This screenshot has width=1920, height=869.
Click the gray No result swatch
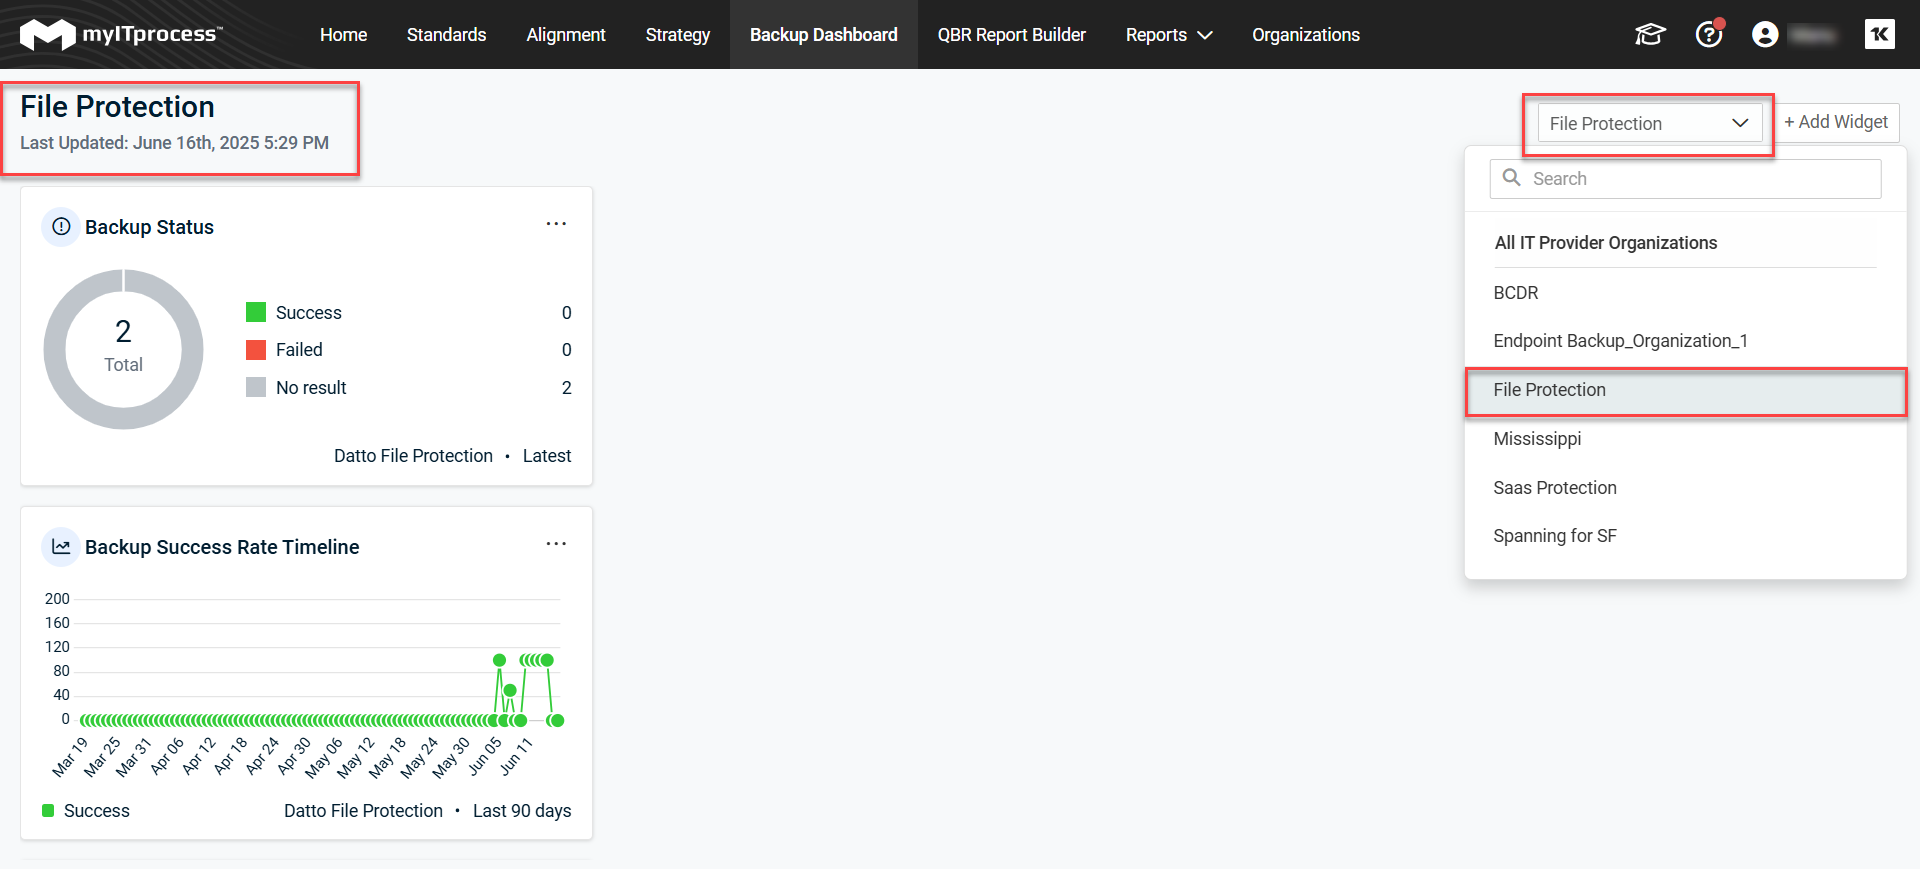pos(256,387)
